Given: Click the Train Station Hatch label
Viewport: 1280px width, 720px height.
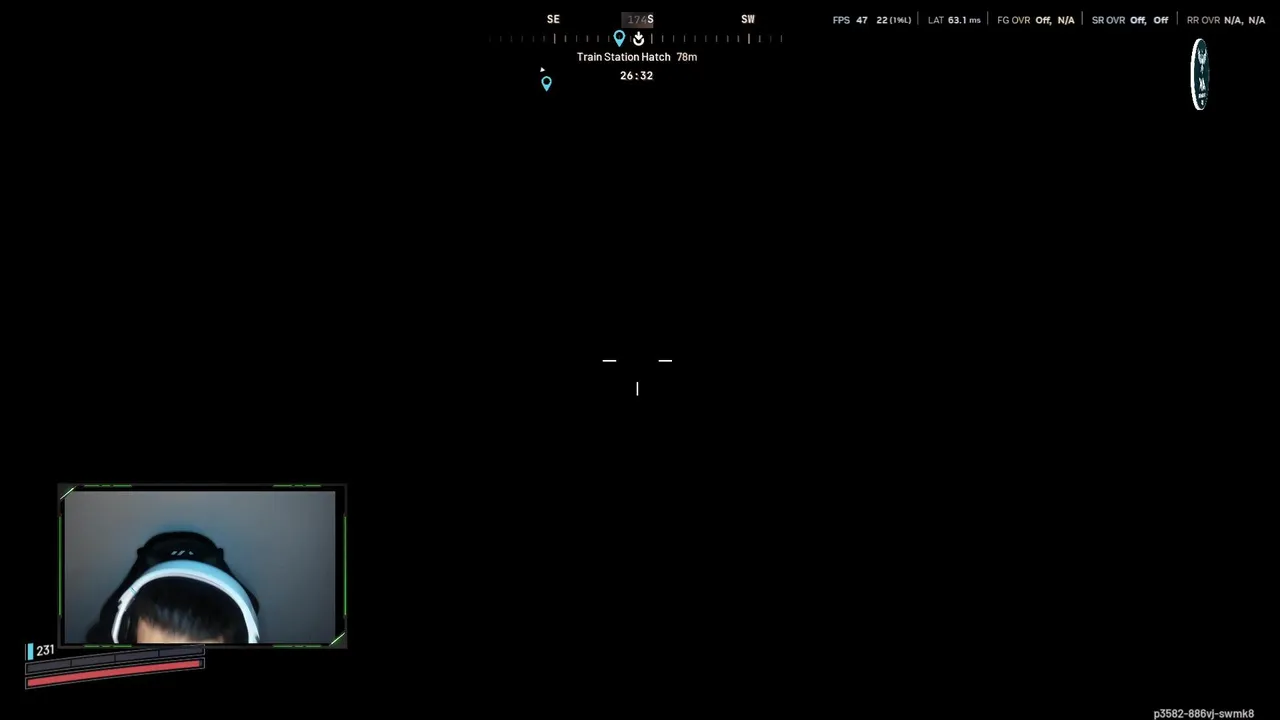Looking at the screenshot, I should (x=623, y=57).
